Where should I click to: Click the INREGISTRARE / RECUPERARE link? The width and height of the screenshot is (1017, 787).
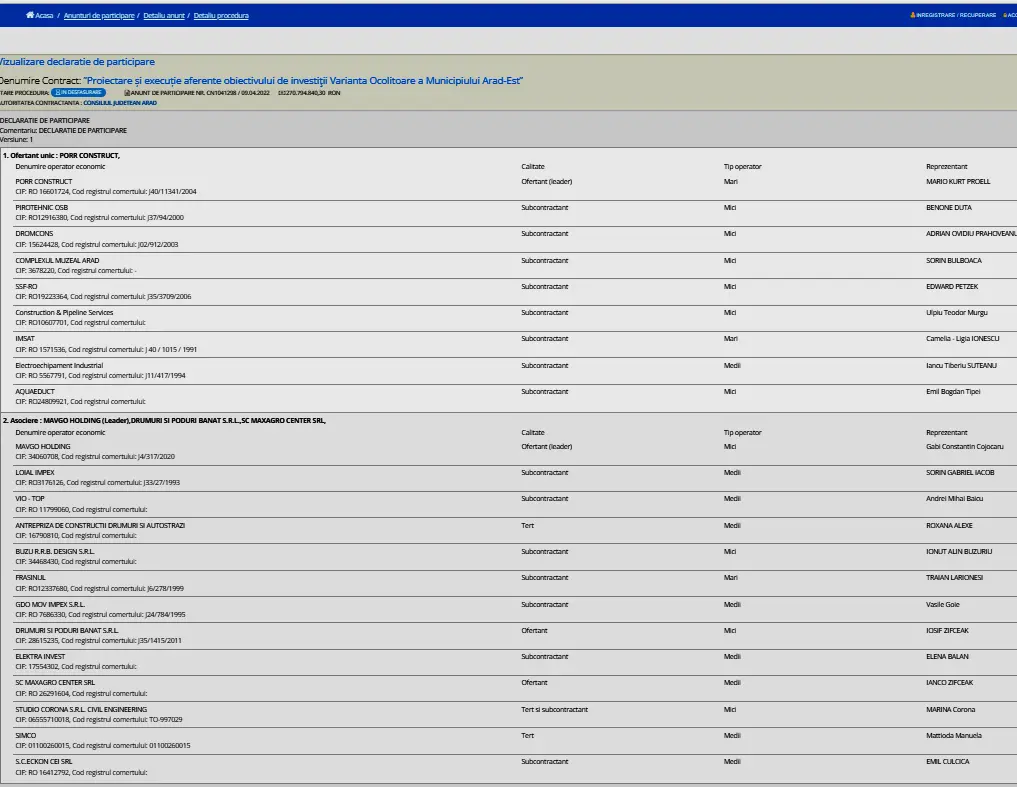click(x=956, y=15)
